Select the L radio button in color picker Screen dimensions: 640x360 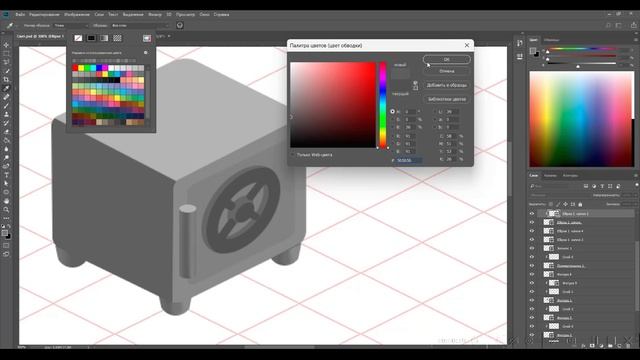pos(435,111)
